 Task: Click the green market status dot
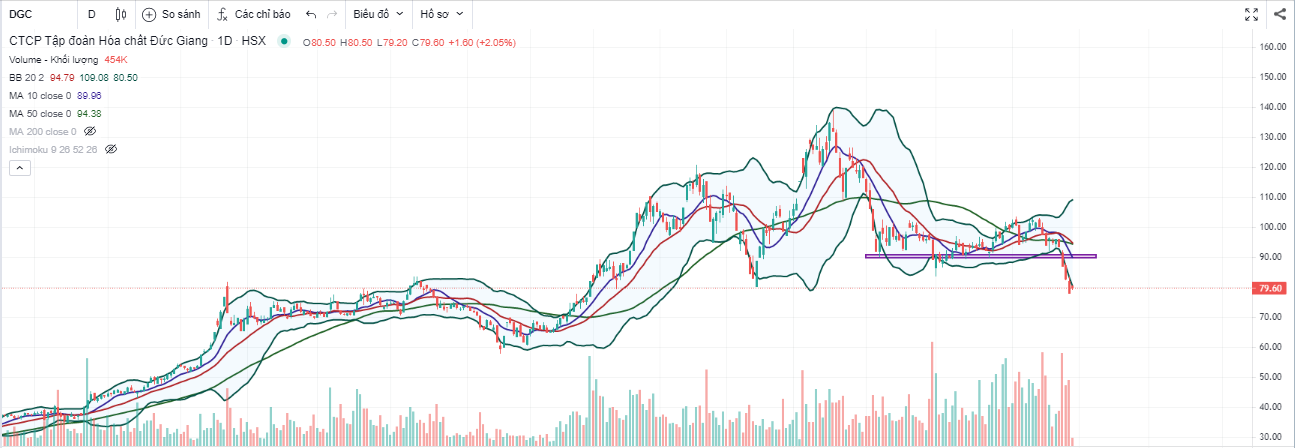point(285,41)
